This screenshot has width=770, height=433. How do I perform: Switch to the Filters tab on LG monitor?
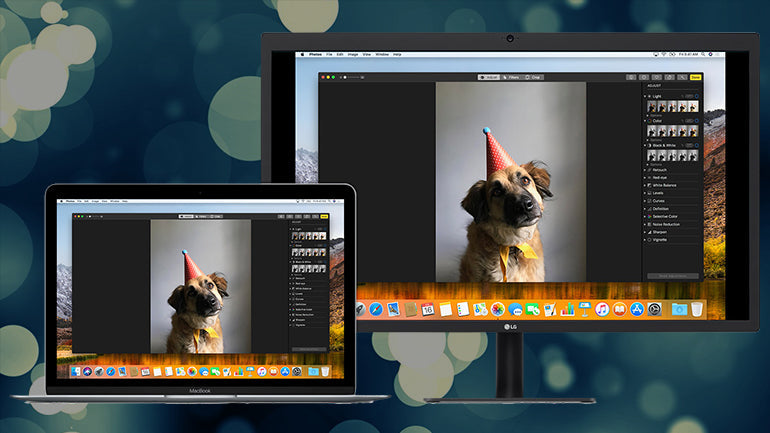click(511, 77)
